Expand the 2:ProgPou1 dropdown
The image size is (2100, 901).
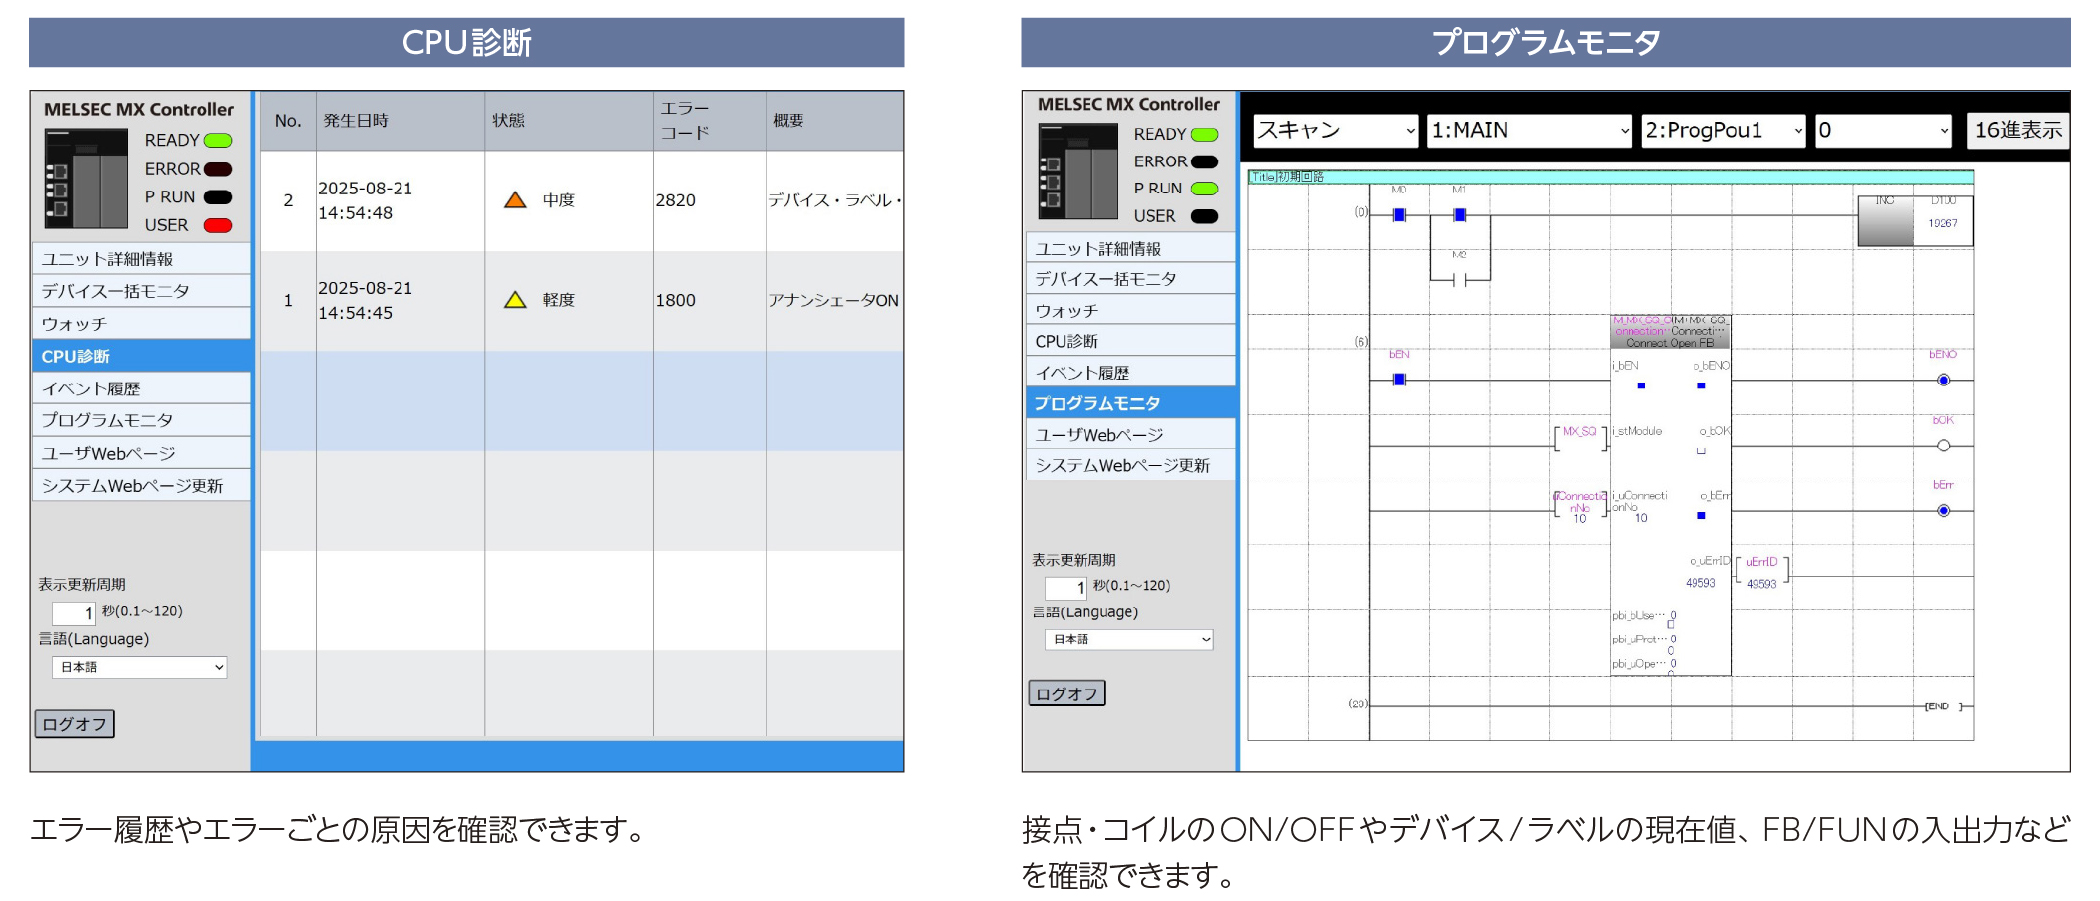pos(1723,131)
